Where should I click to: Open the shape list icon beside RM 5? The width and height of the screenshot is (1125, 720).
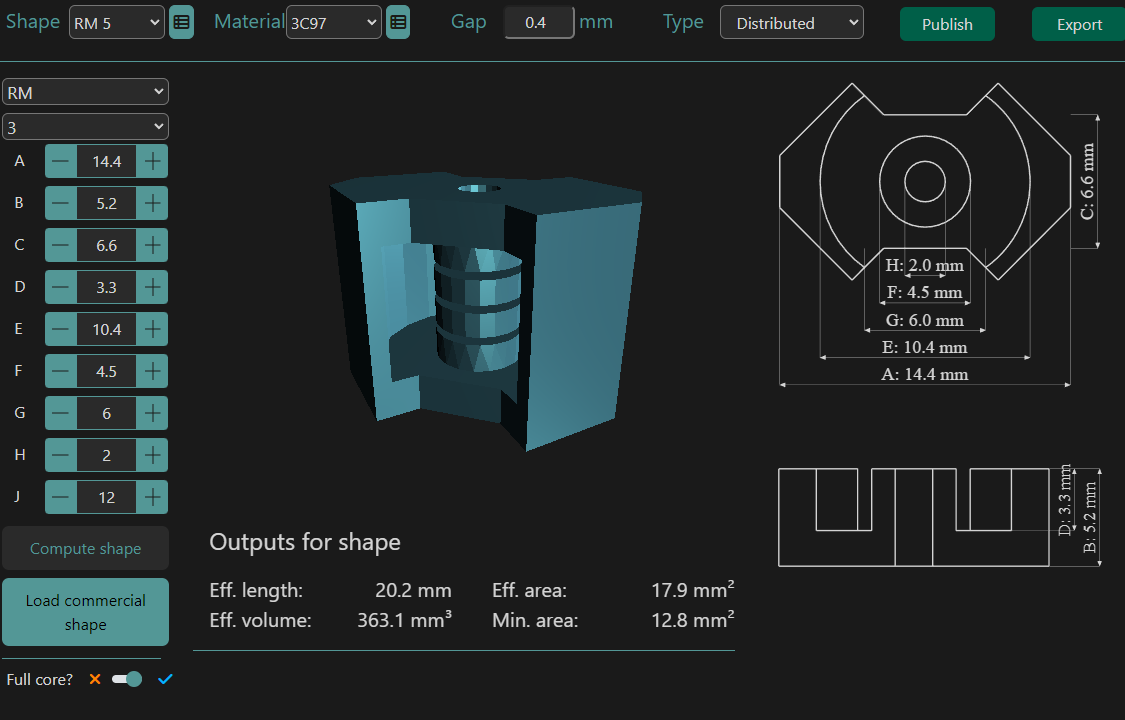click(181, 22)
